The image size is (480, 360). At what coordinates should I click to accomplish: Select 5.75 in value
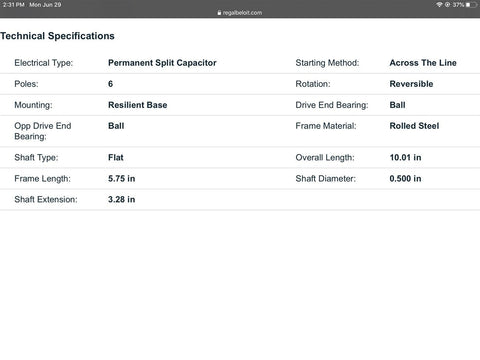coord(121,179)
